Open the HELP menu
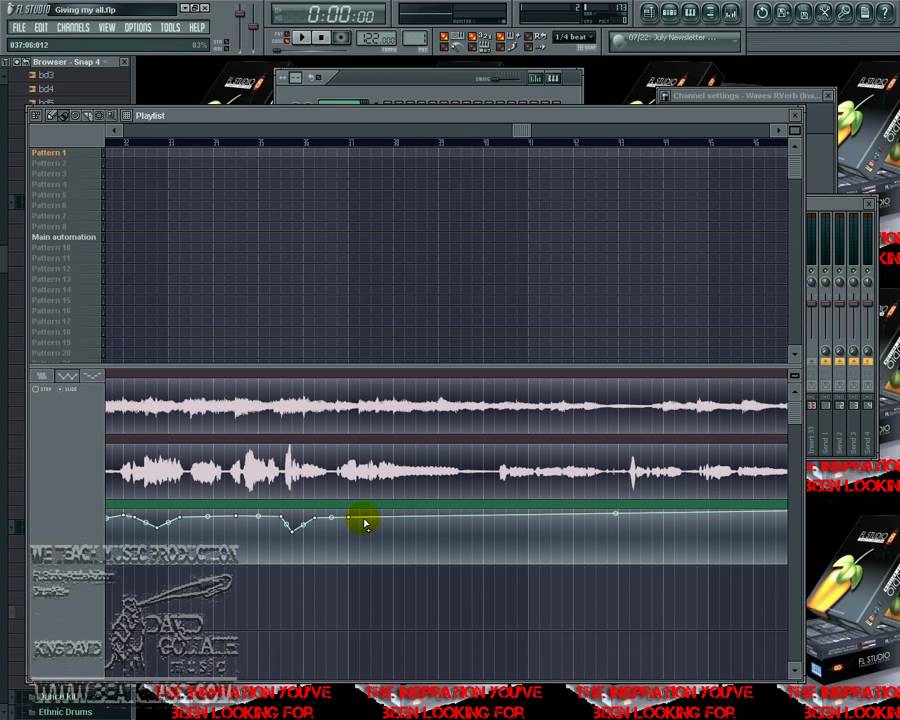Image resolution: width=900 pixels, height=720 pixels. click(197, 28)
